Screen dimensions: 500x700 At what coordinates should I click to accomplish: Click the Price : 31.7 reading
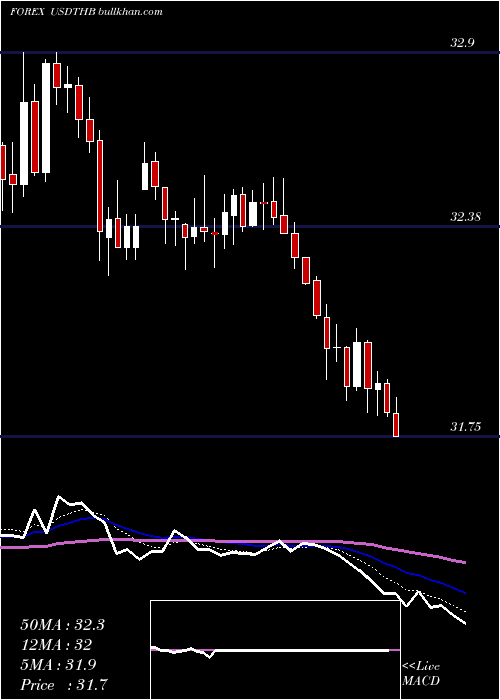pos(64,684)
